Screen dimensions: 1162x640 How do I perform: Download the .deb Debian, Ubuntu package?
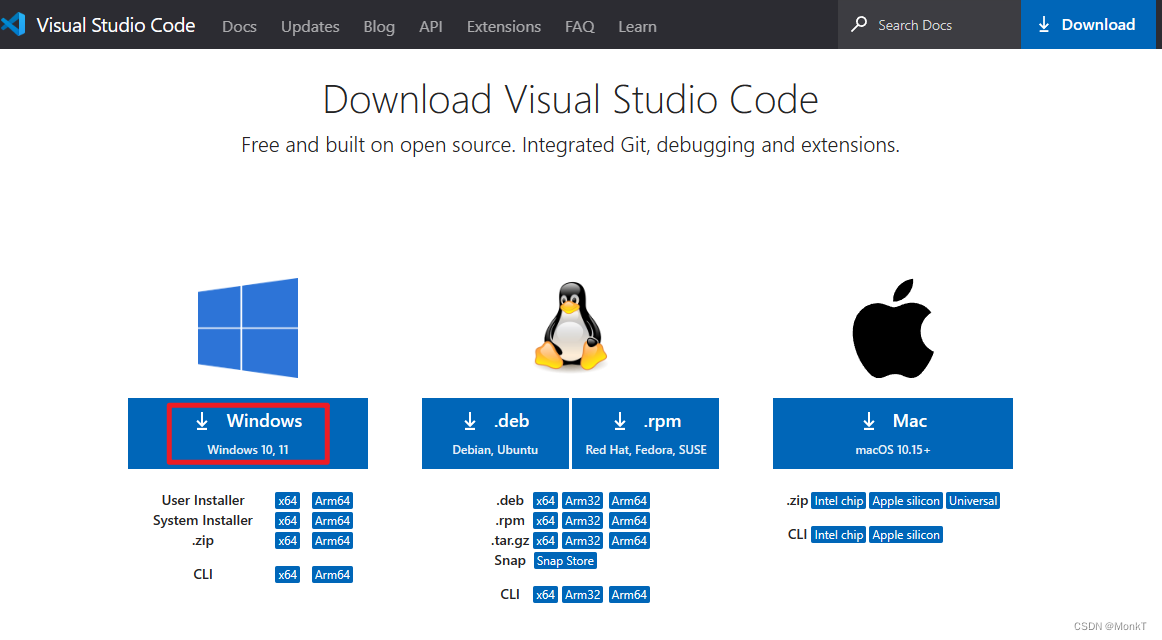[x=495, y=433]
